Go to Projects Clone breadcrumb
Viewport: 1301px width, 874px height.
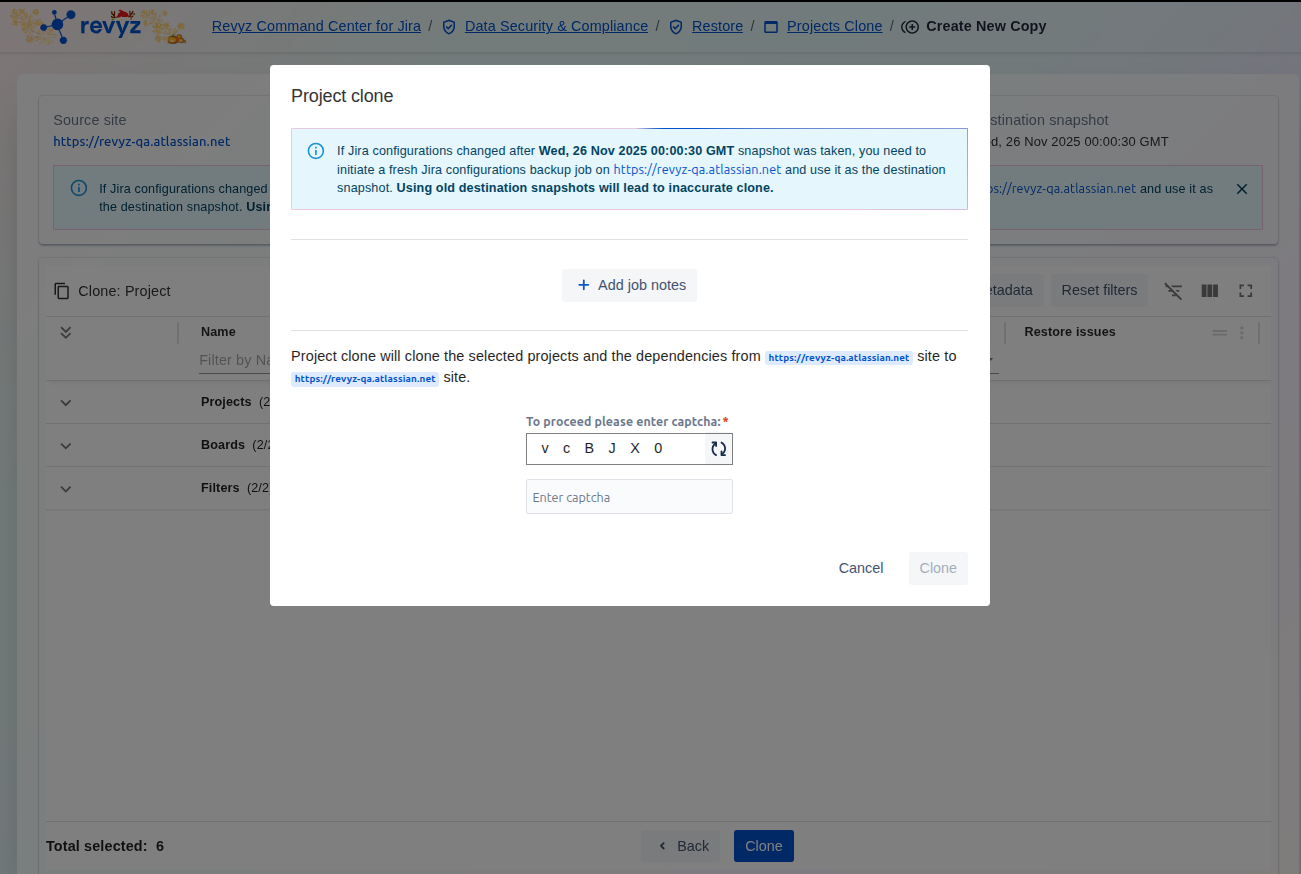[834, 26]
